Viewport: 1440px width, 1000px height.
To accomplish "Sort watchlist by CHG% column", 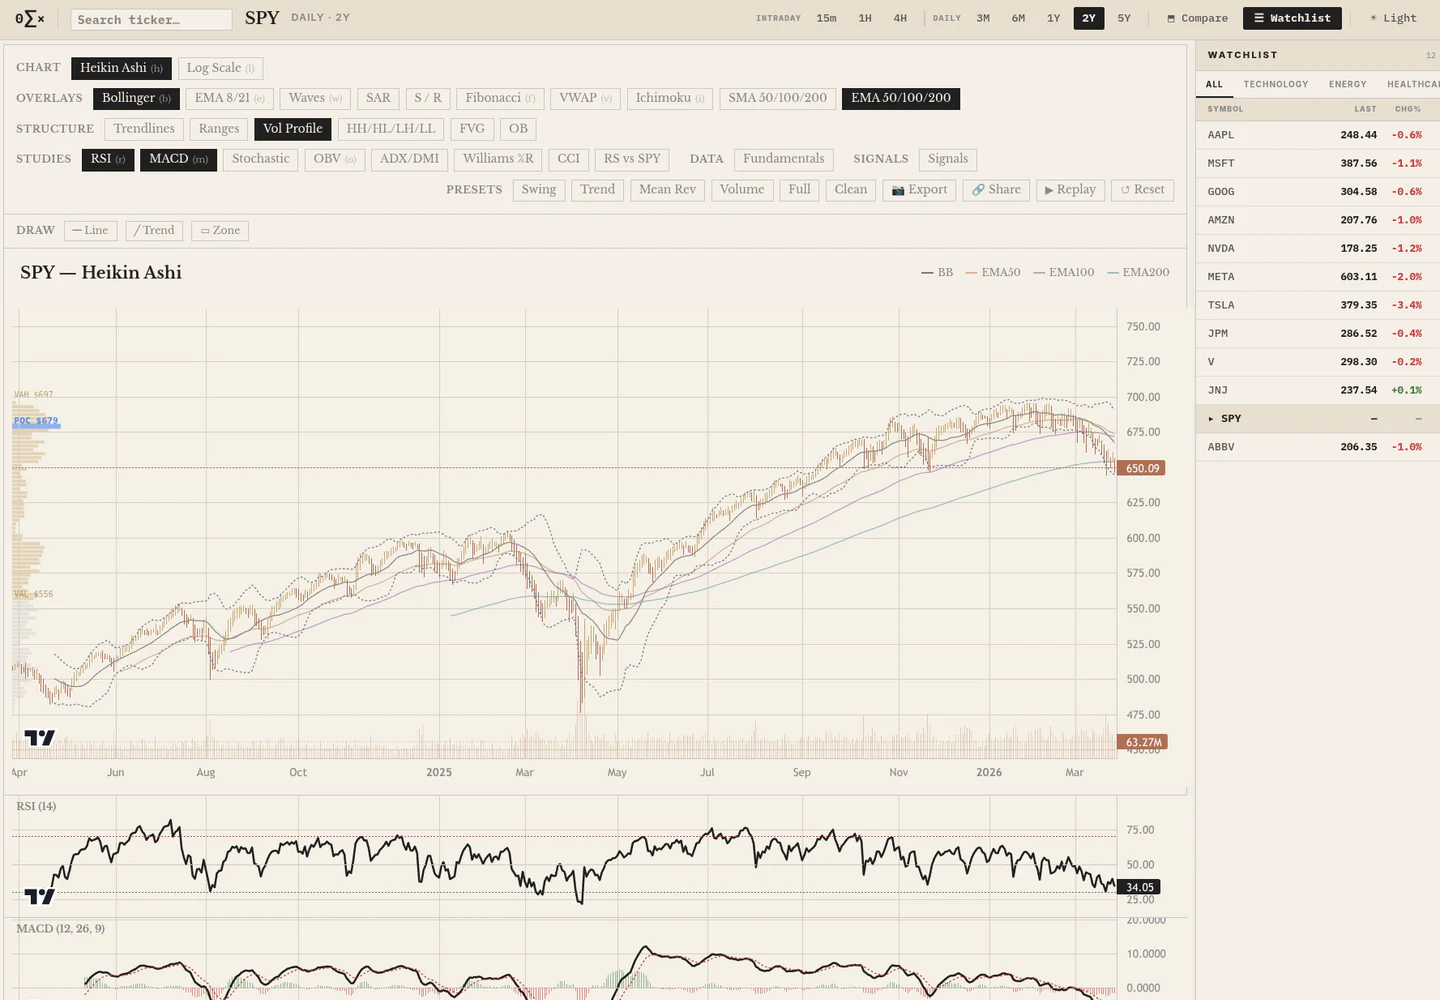I will (1408, 109).
